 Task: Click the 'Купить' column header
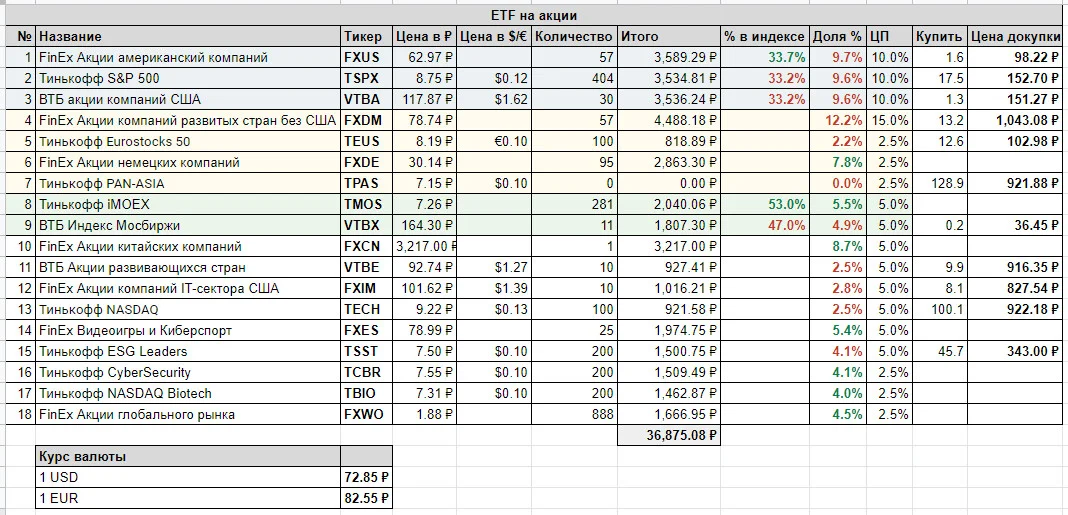point(940,37)
